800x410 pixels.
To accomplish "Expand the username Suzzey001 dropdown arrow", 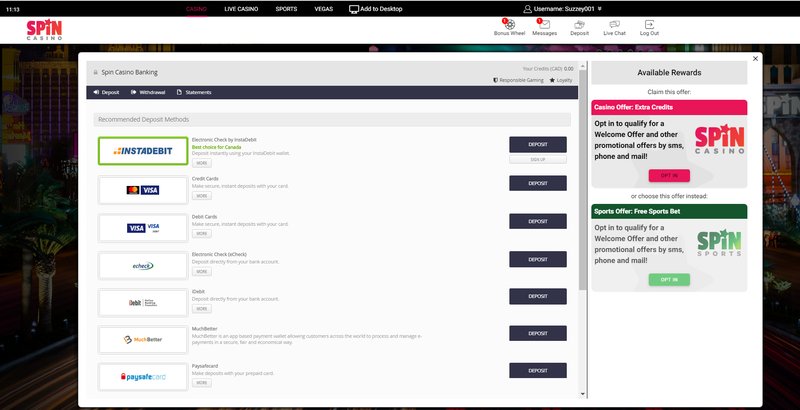I will point(599,9).
